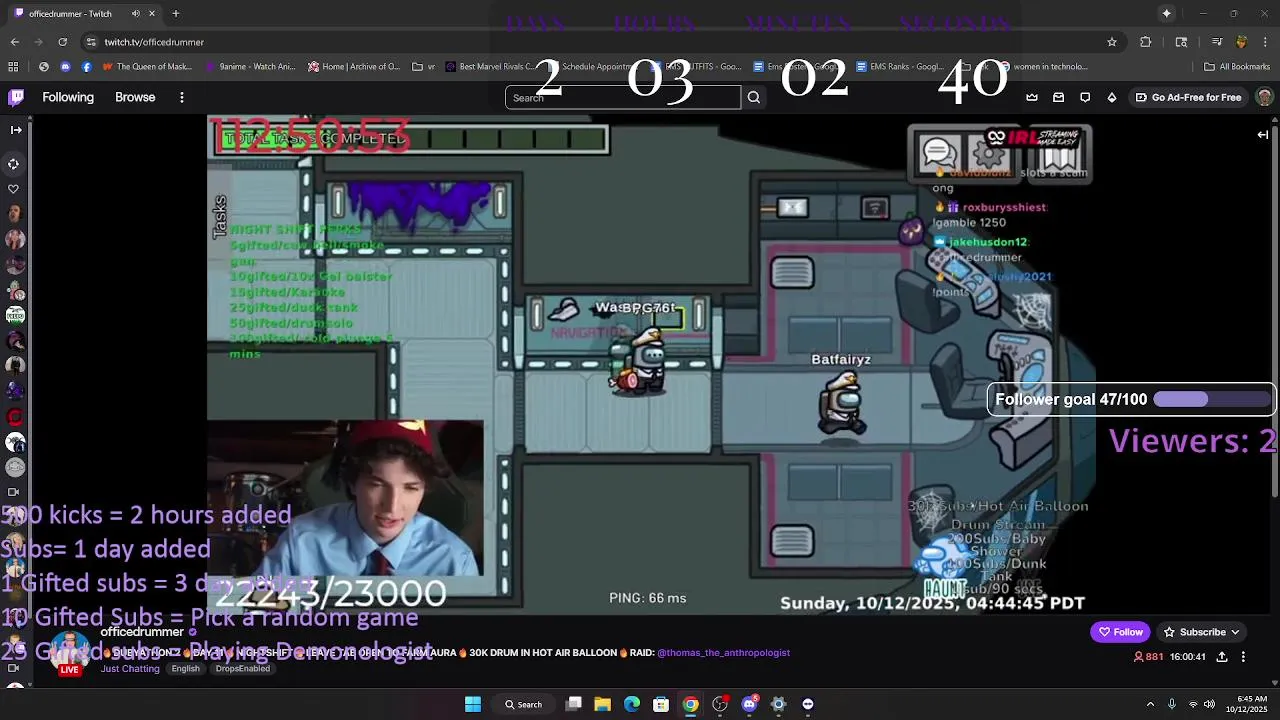Open the Twitch notifications inbox icon

(1059, 97)
